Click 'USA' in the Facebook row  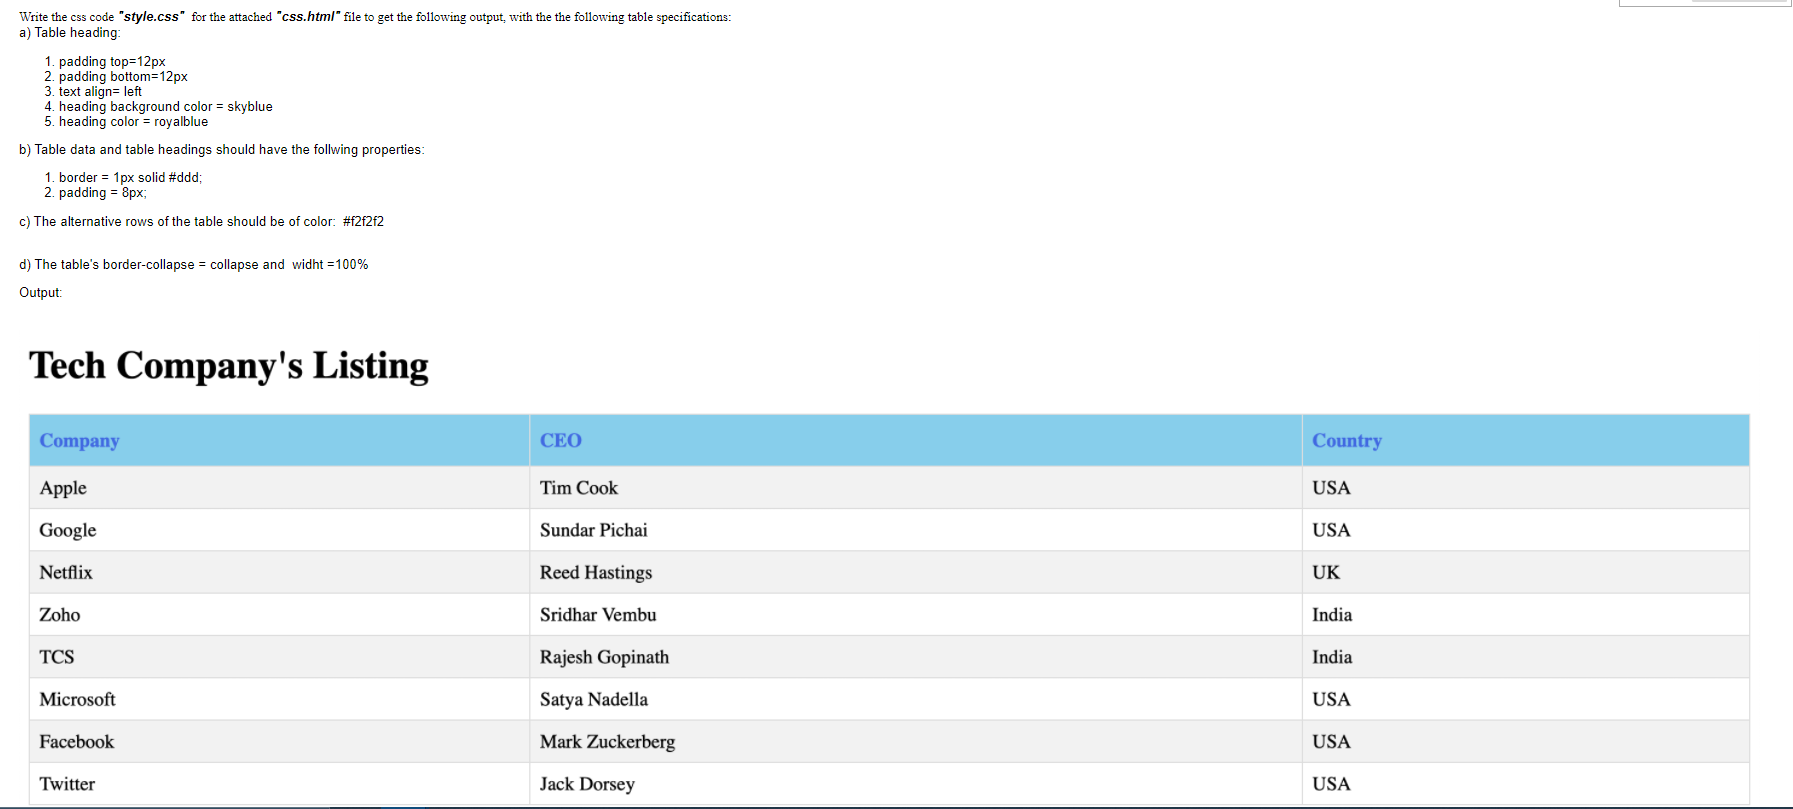(1525, 742)
